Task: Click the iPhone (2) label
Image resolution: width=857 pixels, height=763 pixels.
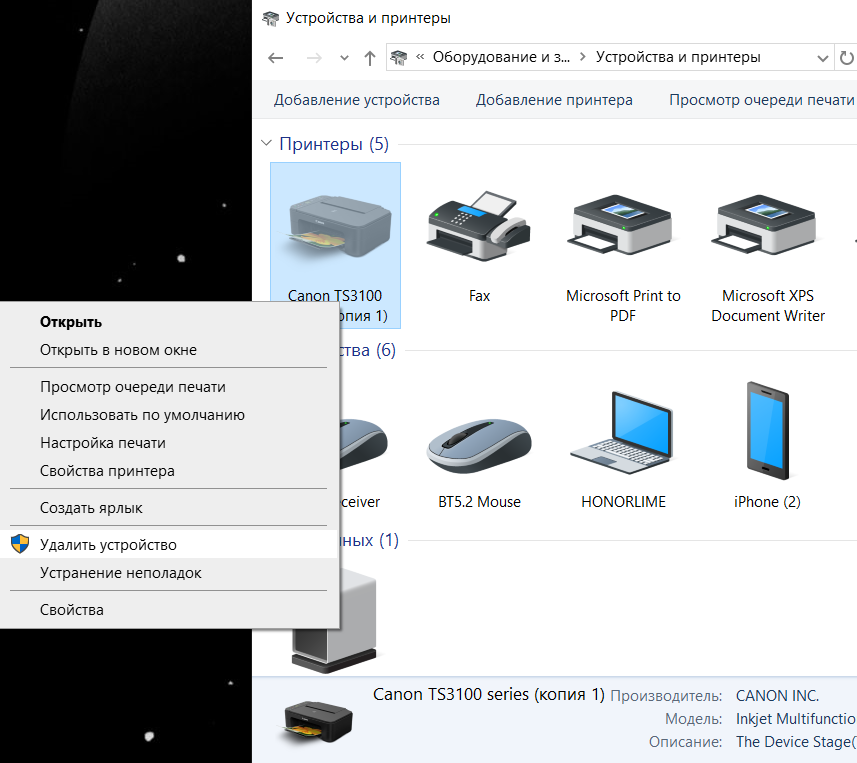Action: pyautogui.click(x=767, y=502)
